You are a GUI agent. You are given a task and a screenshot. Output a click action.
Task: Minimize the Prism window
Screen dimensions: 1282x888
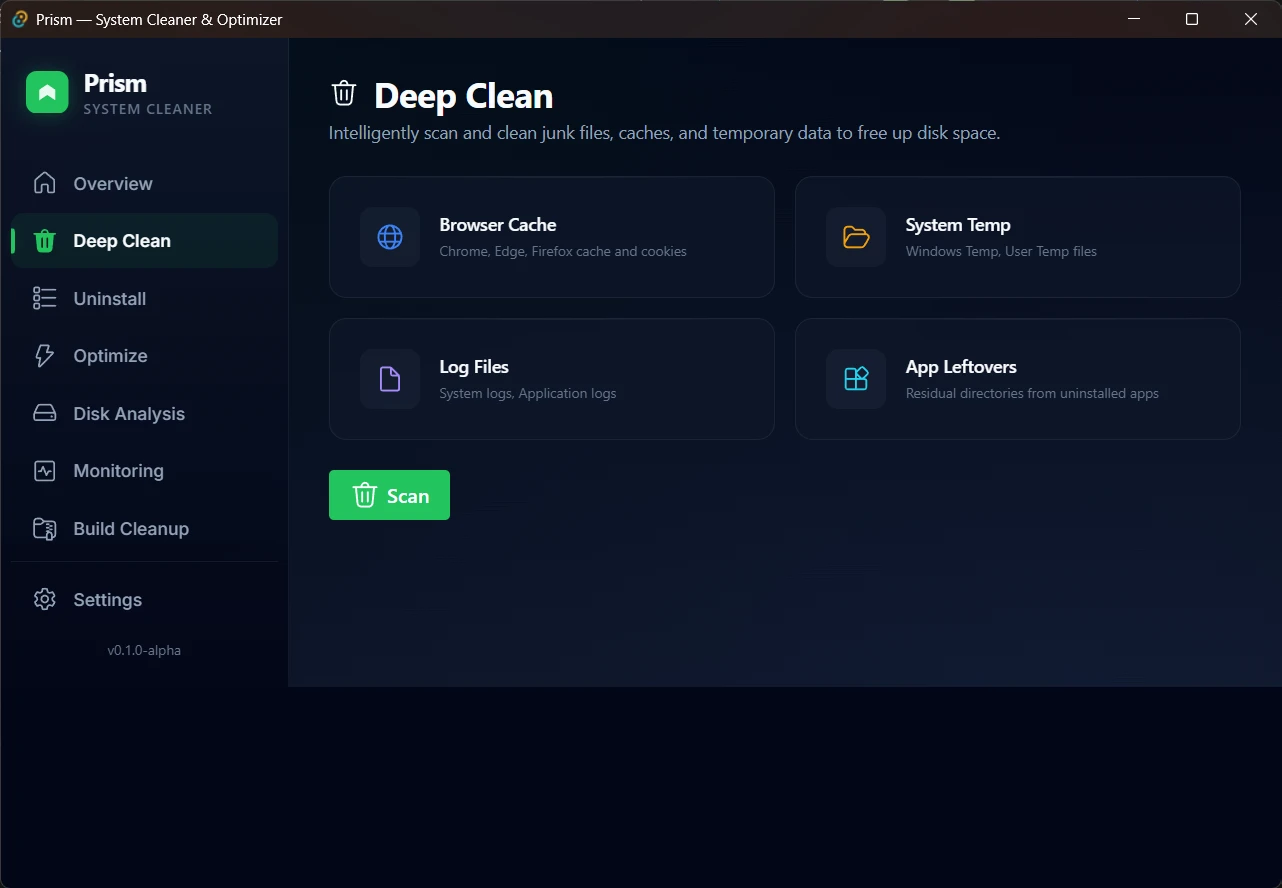(x=1134, y=19)
